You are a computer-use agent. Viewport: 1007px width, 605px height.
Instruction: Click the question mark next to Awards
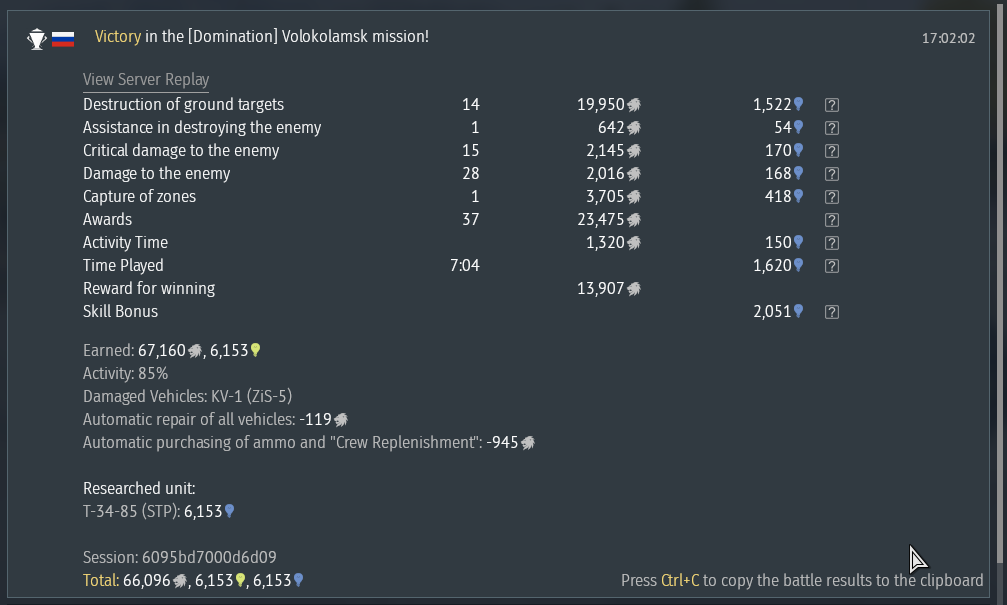(831, 220)
